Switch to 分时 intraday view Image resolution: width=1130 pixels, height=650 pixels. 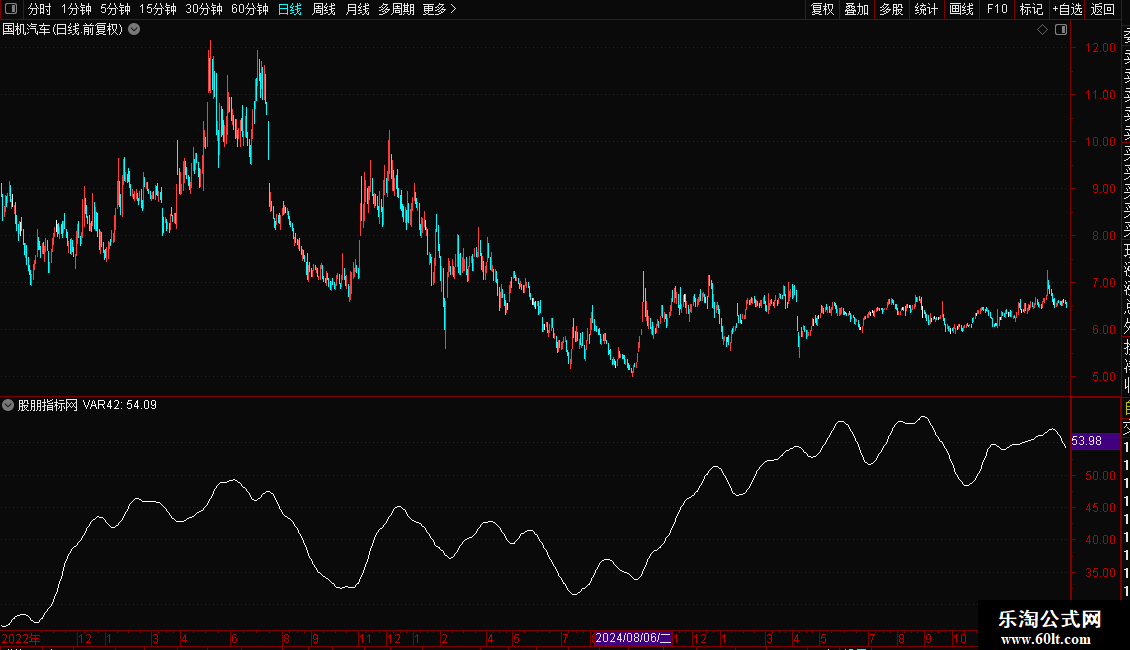40,9
